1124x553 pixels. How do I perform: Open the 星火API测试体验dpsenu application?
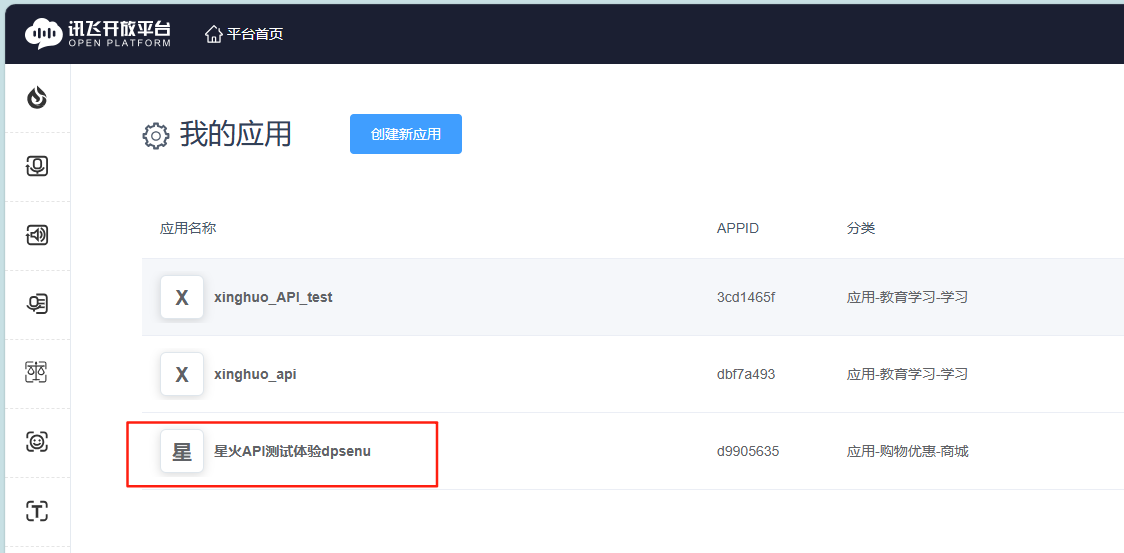point(292,451)
